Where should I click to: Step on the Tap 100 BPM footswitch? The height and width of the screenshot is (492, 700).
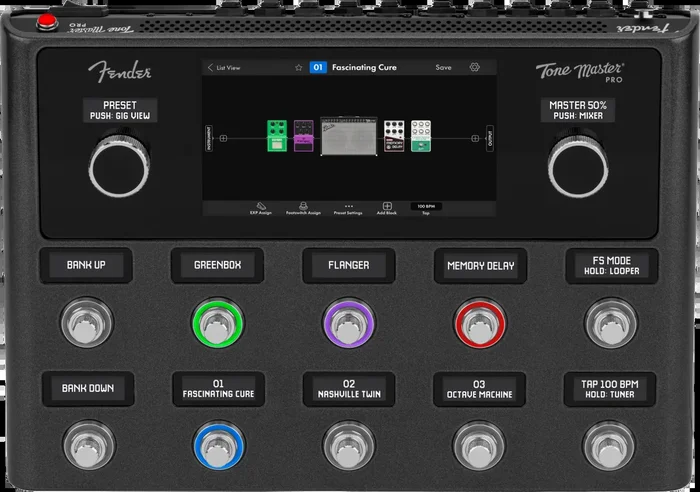tap(609, 445)
